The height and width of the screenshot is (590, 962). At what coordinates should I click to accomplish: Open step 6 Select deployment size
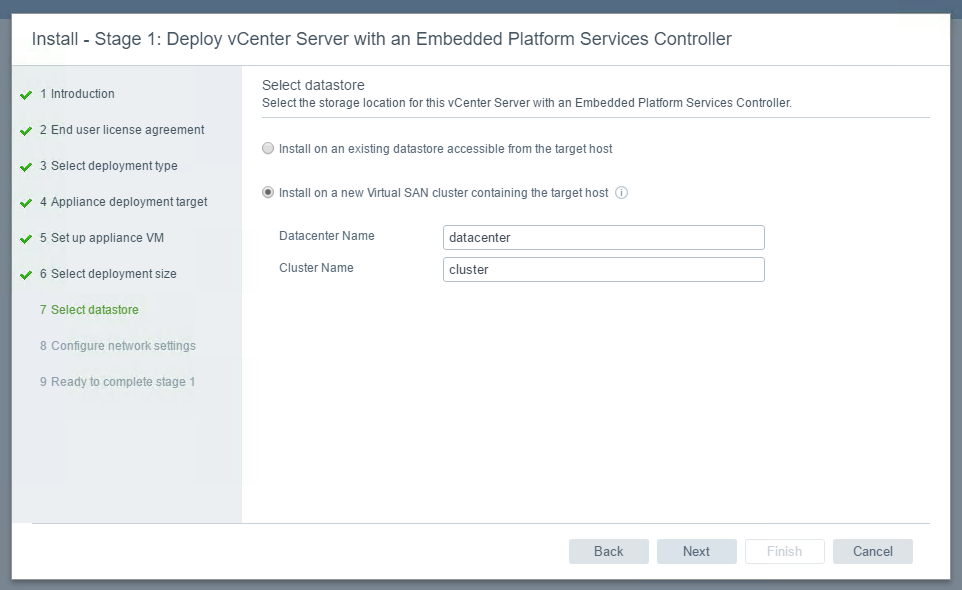(108, 274)
